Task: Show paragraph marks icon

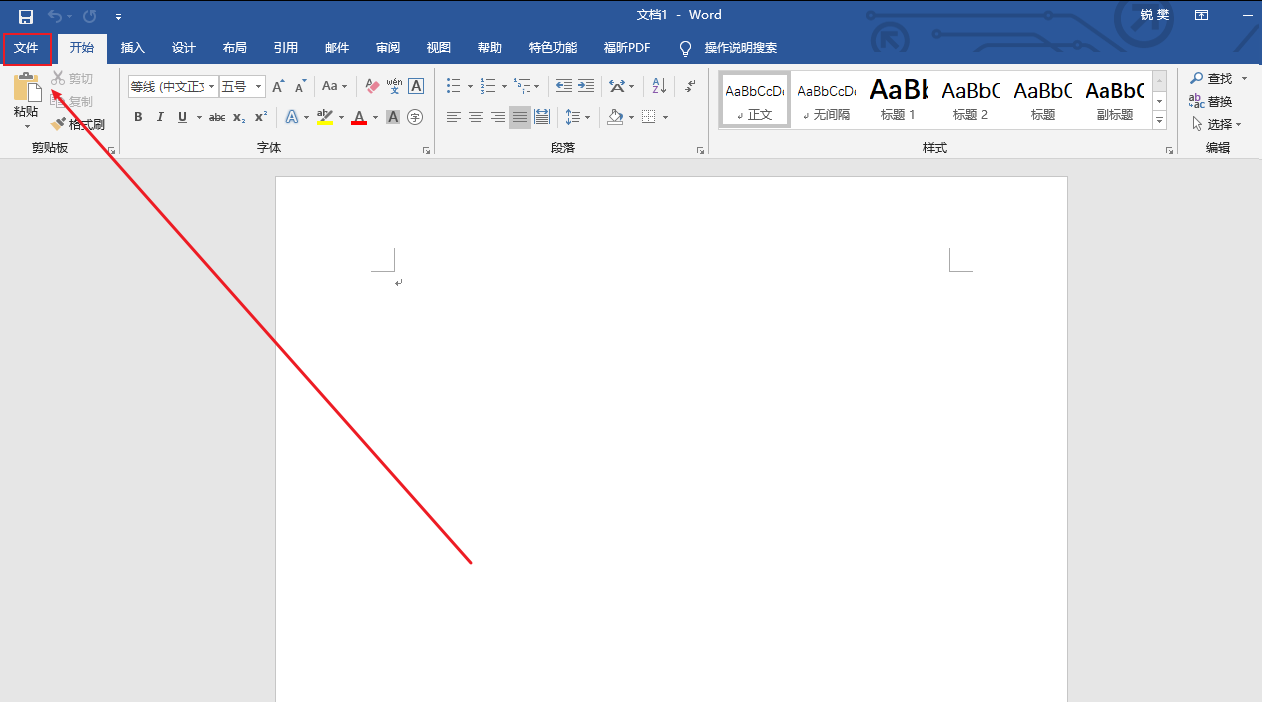Action: (690, 86)
